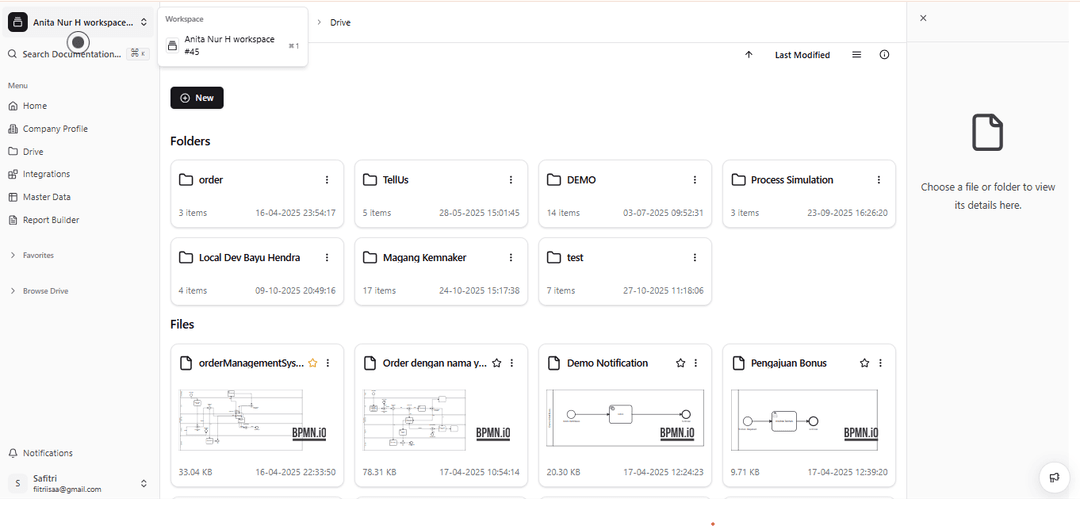Screen dimensions: 1080x527
Task: Select the Pengajuan Bonus file name
Action: click(x=789, y=363)
